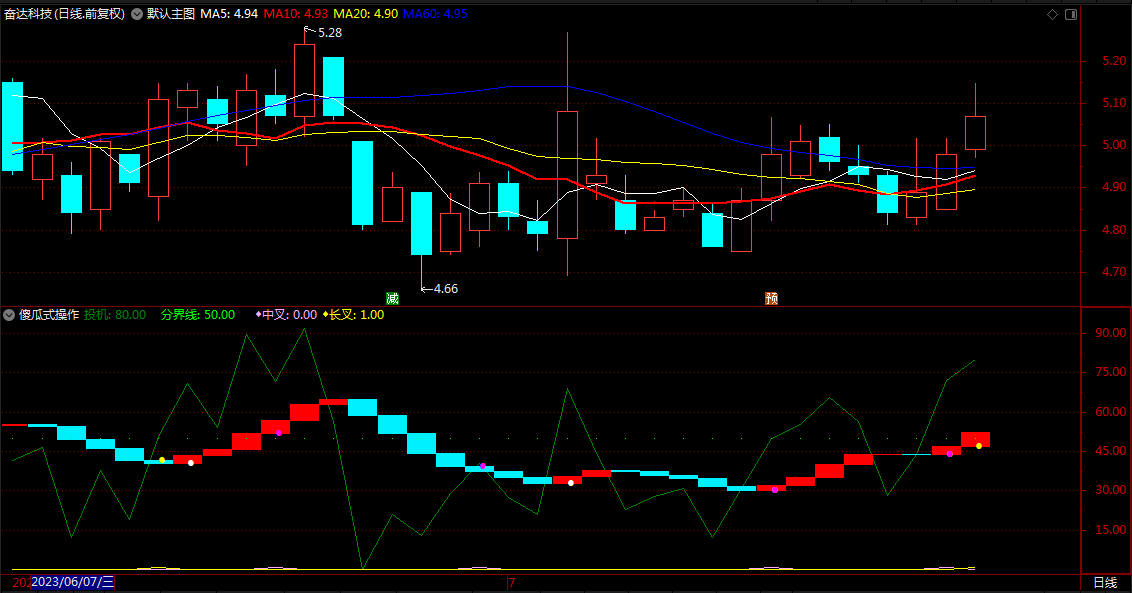Click the green 减 marker below the candles

coord(392,298)
